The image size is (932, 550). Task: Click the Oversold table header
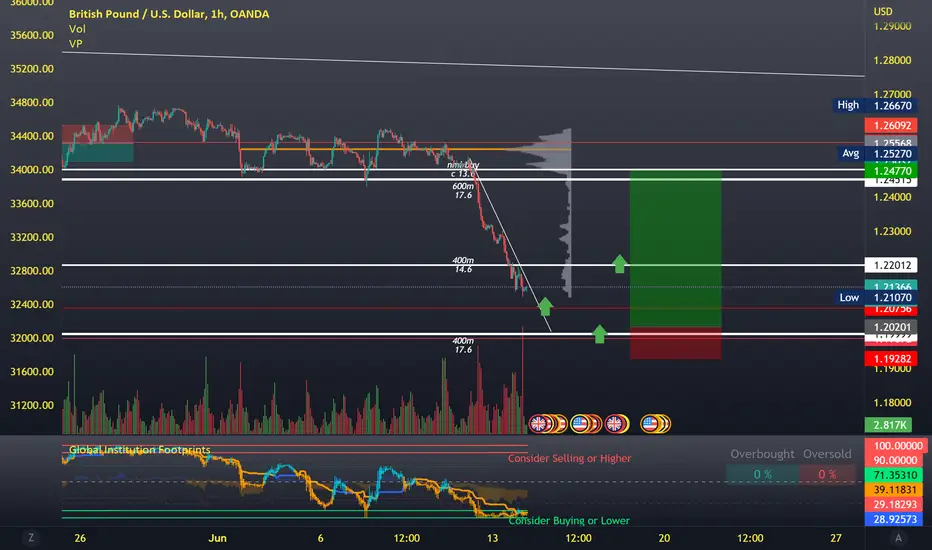[x=827, y=454]
